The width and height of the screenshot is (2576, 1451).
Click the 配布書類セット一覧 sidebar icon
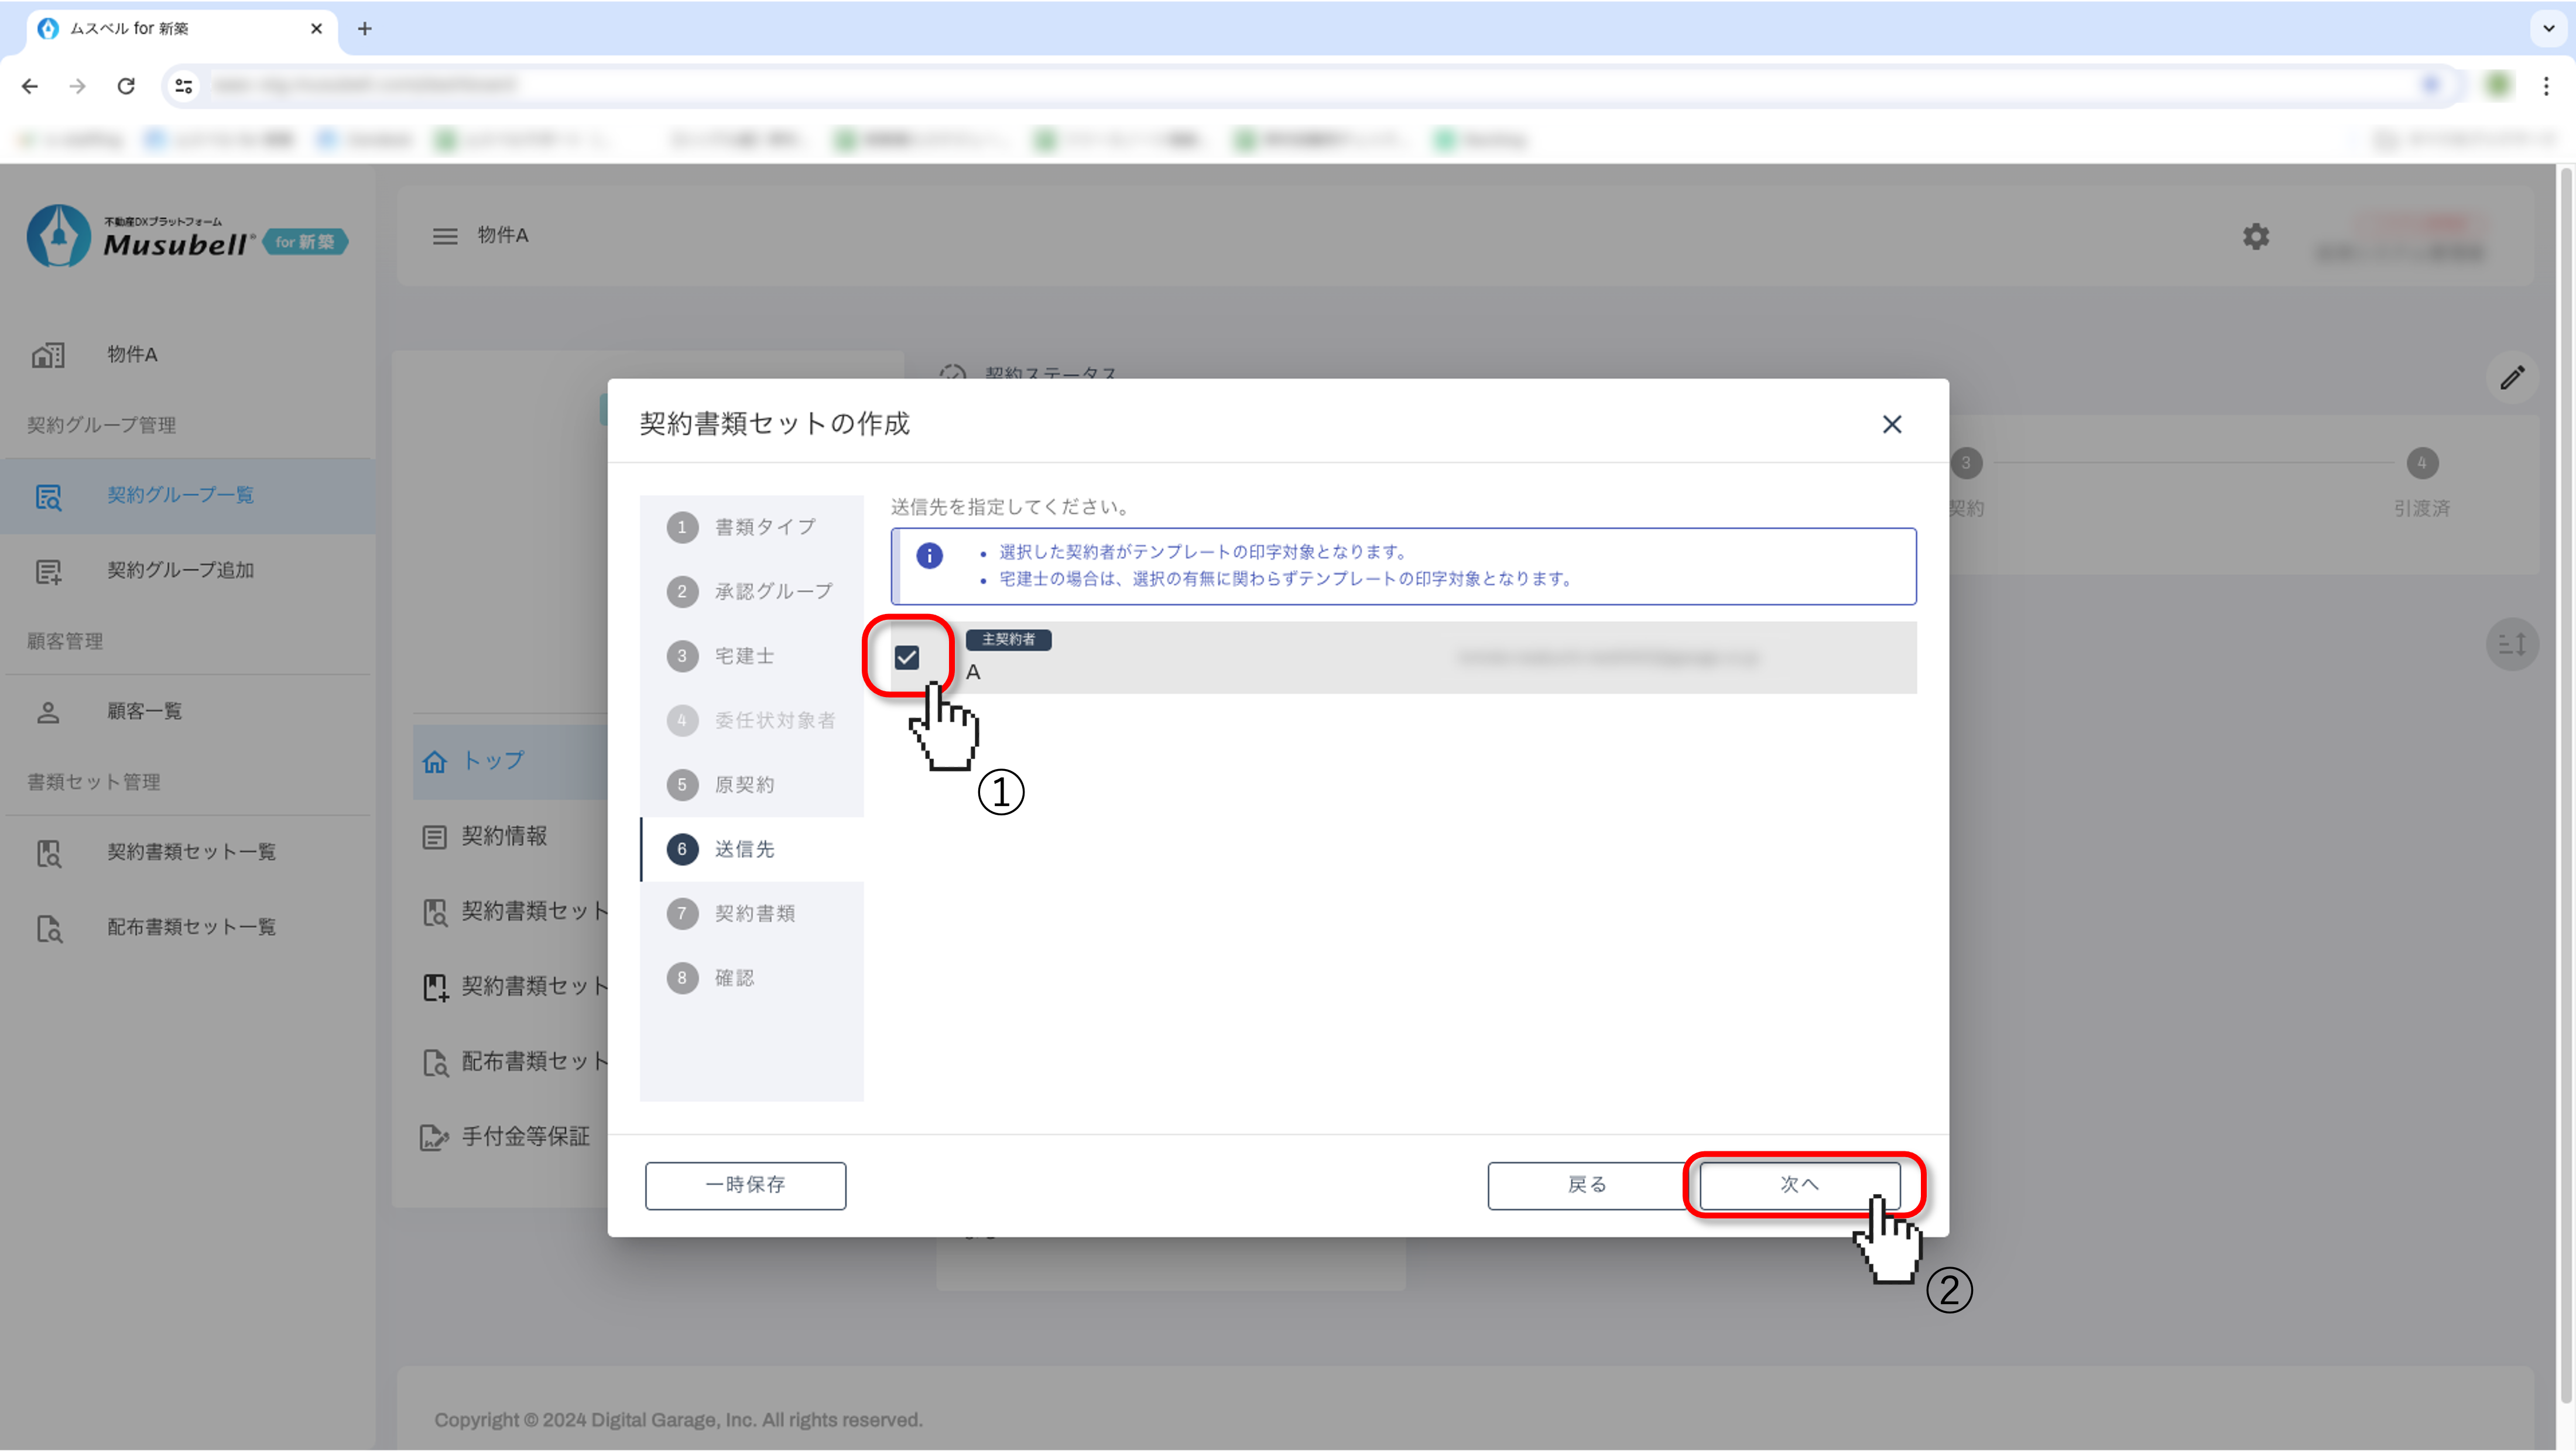(x=48, y=928)
